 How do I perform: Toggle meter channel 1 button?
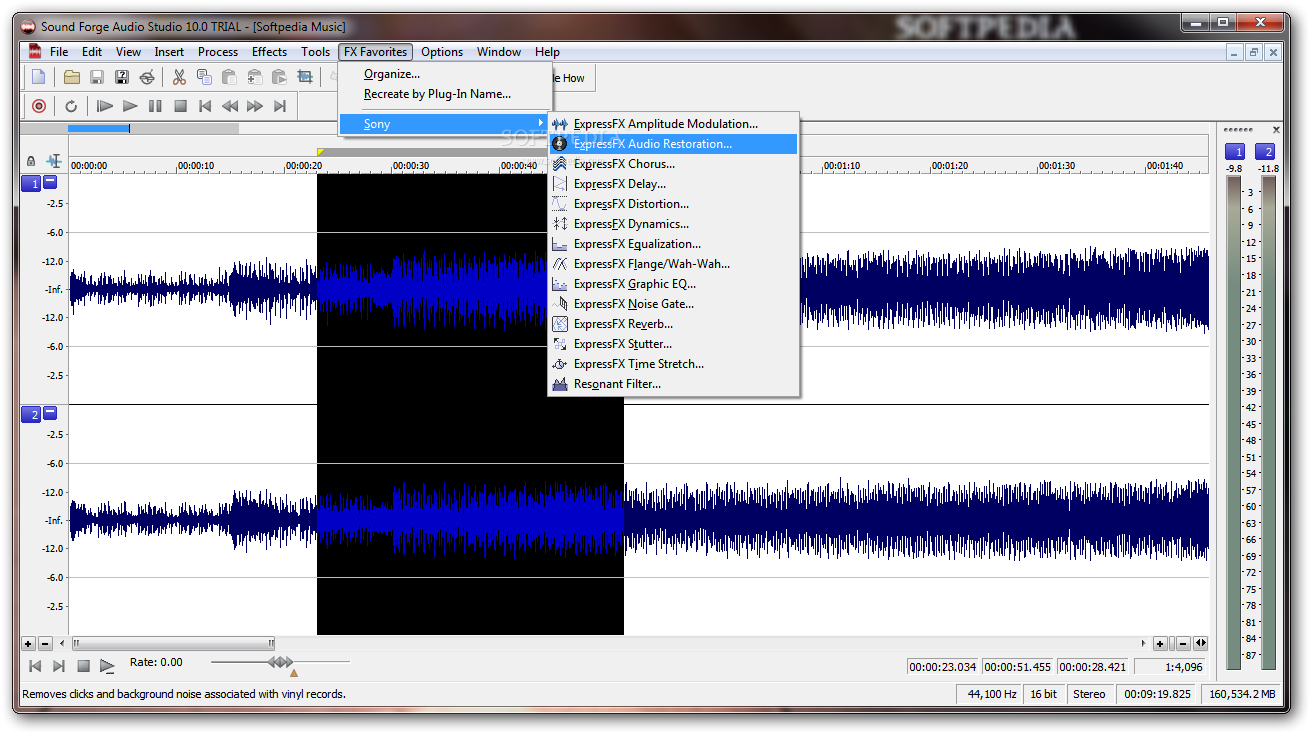[1235, 152]
